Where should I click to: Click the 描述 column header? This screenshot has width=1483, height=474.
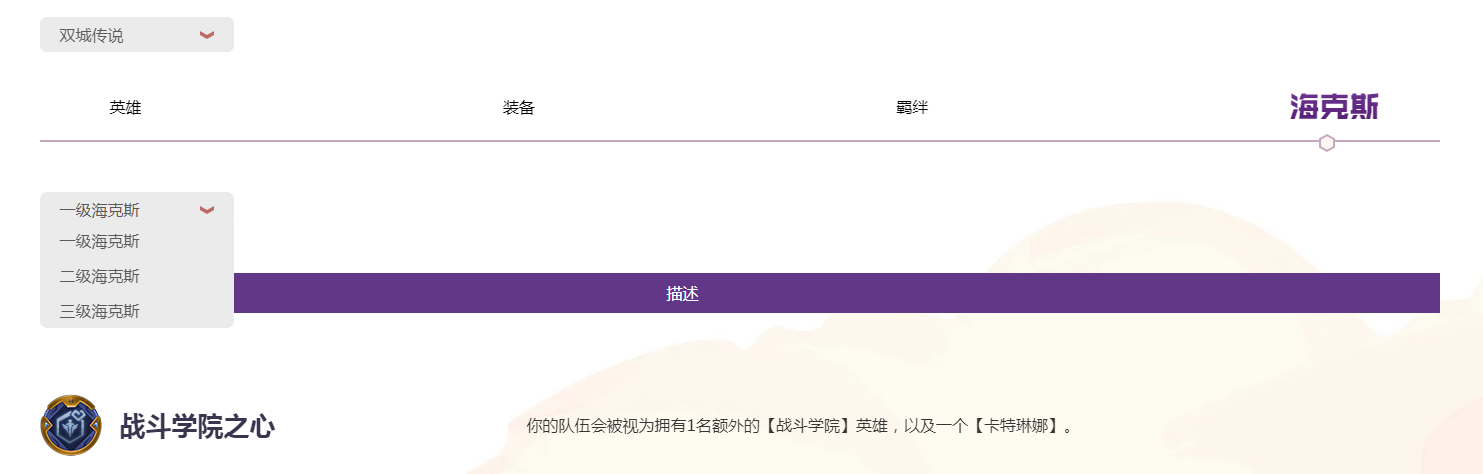pos(682,294)
